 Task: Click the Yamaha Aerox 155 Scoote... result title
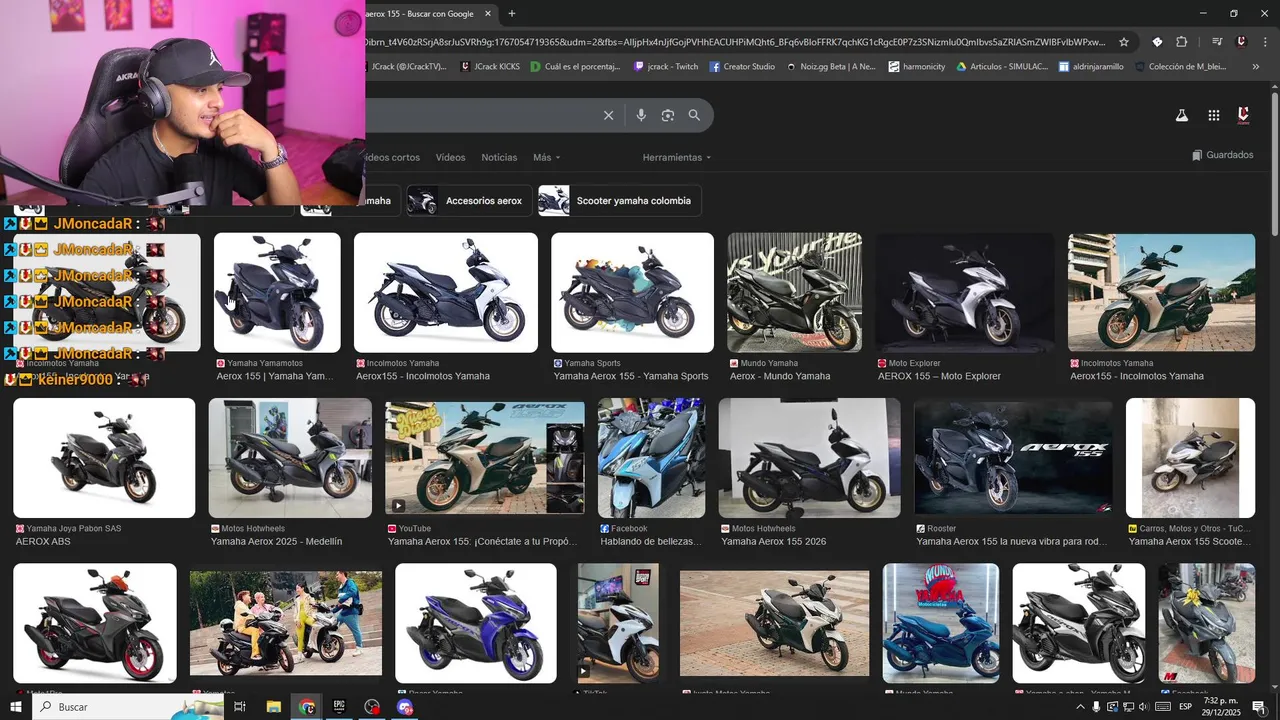click(1190, 541)
